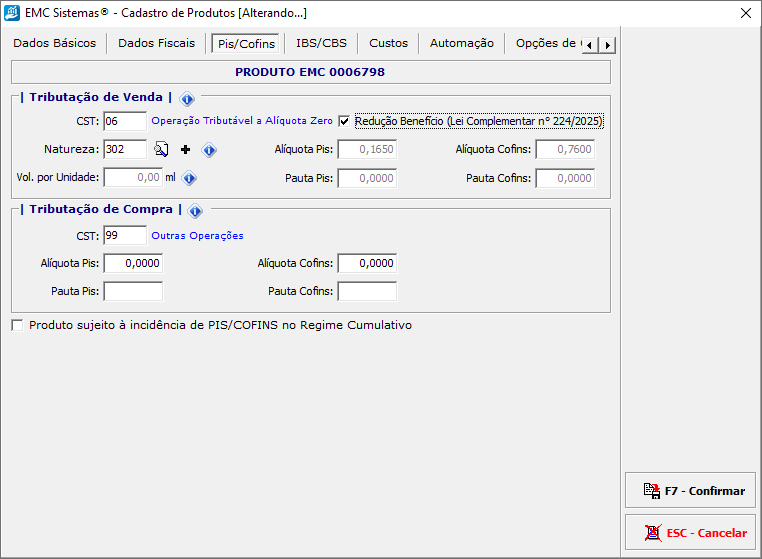Open the IBS/CBS tab
Viewport: 762px width, 559px height.
pyautogui.click(x=321, y=44)
